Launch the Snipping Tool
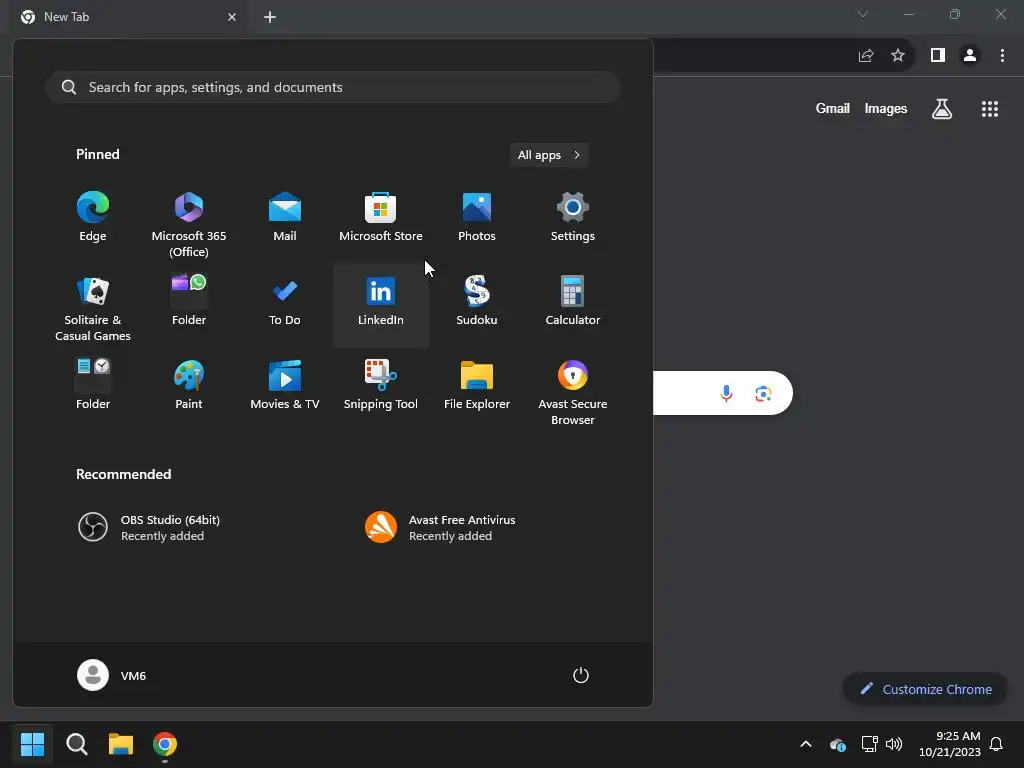The height and width of the screenshot is (768, 1024). tap(381, 385)
